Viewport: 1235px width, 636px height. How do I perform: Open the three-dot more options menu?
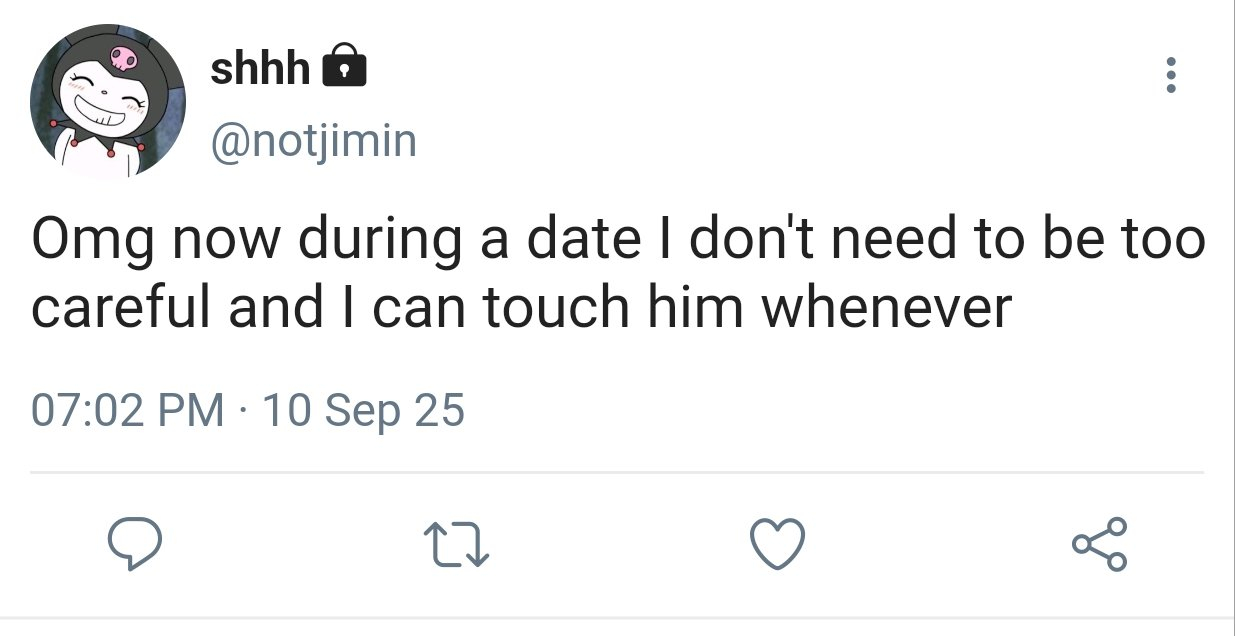pos(1171,76)
